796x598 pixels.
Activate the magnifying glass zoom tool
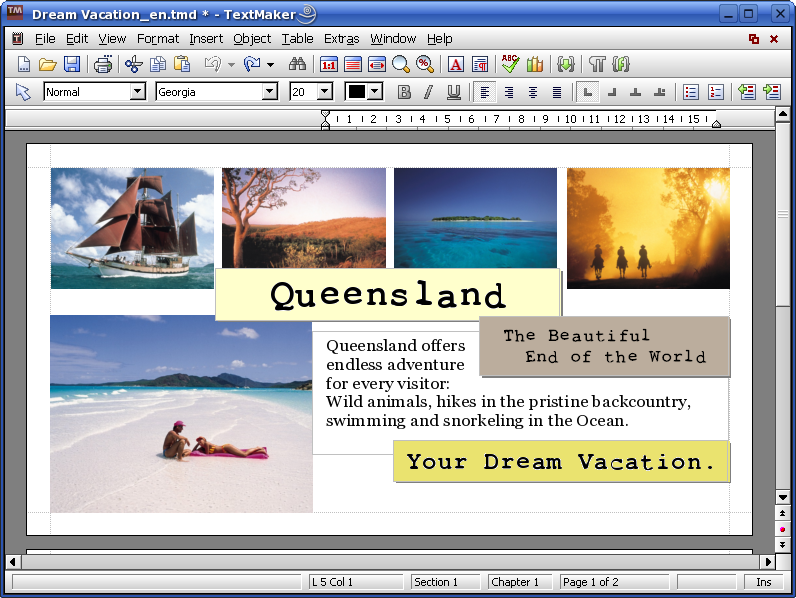click(401, 64)
